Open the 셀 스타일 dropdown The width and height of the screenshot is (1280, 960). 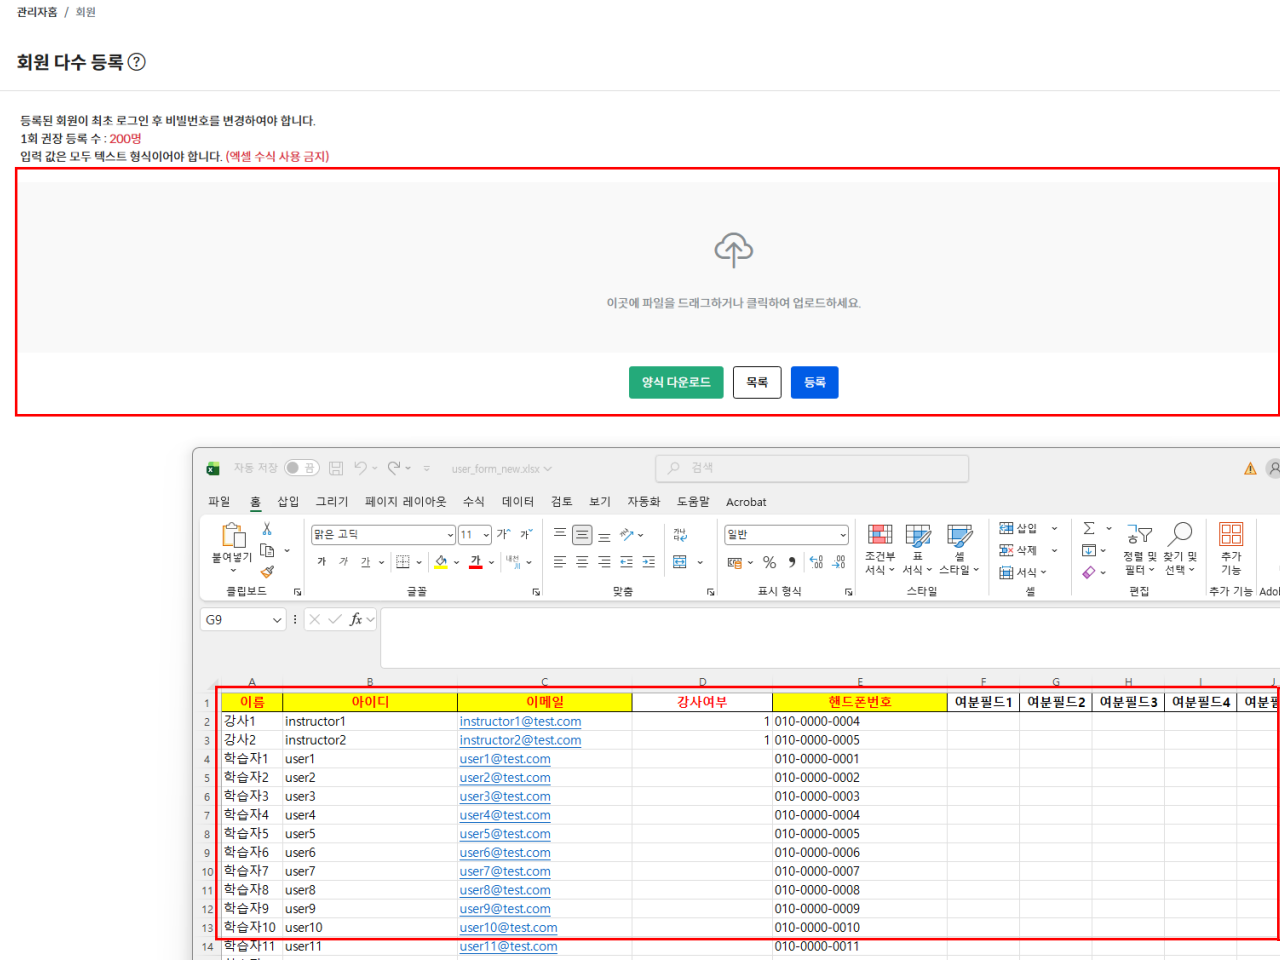[x=959, y=549]
